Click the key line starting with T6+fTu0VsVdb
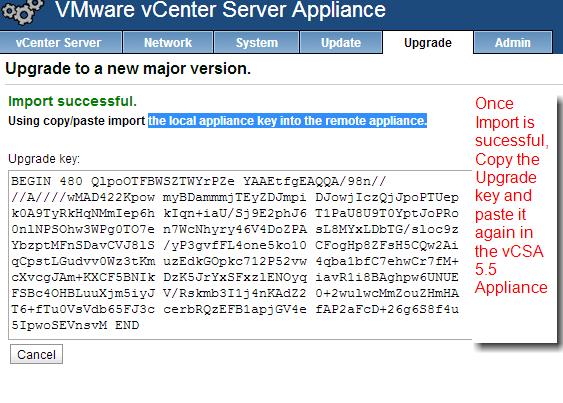Image resolution: width=563 pixels, height=403 pixels. pyautogui.click(x=235, y=309)
